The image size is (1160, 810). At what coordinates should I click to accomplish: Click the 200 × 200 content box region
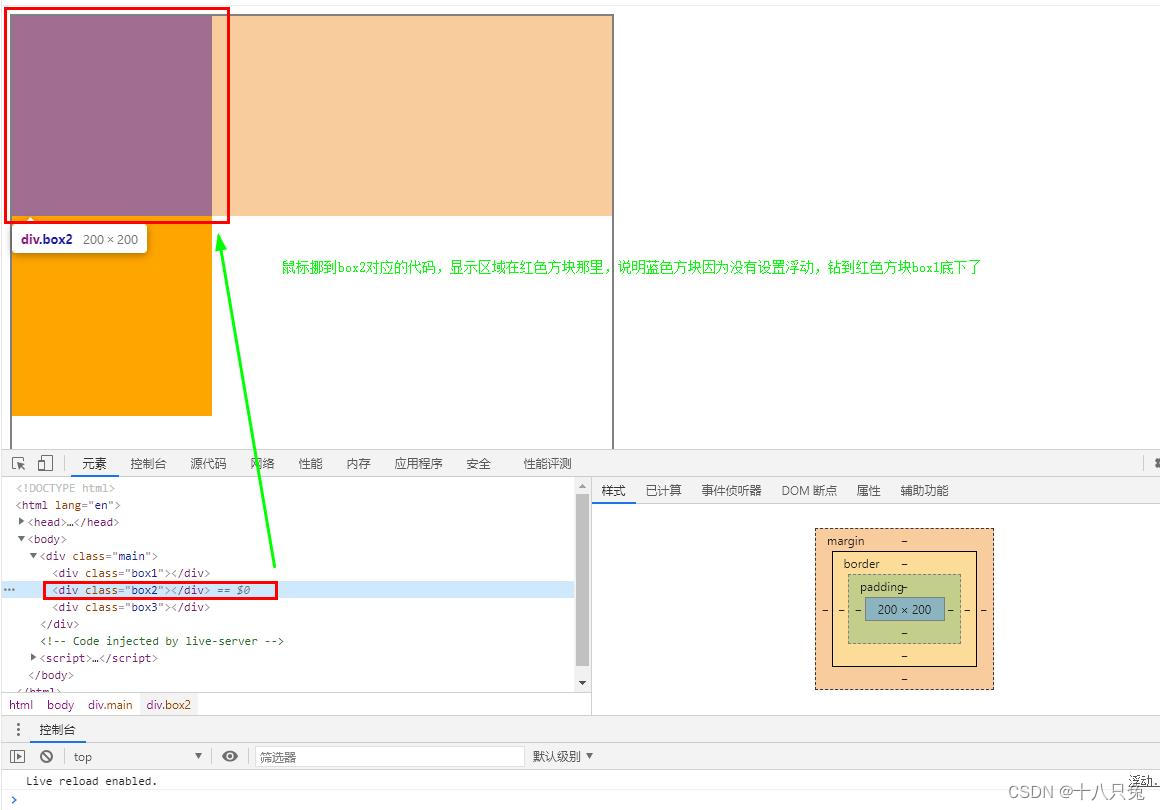point(904,609)
